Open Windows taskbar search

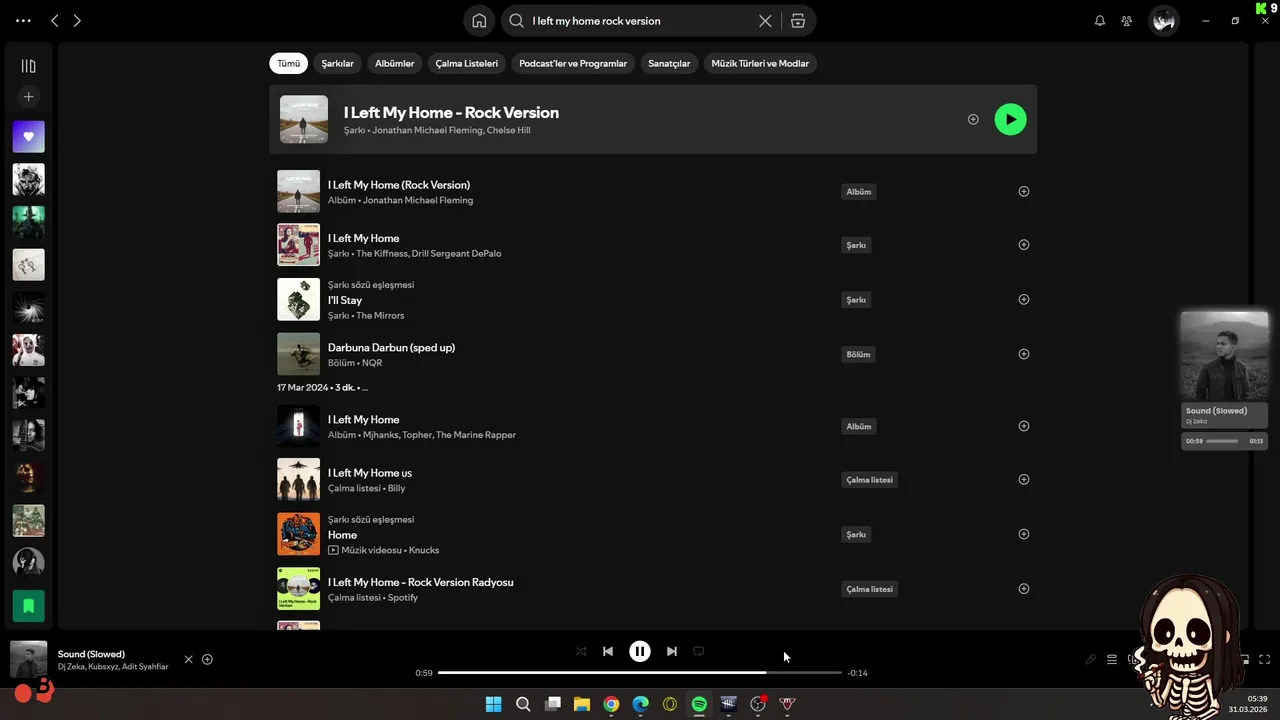pos(523,704)
